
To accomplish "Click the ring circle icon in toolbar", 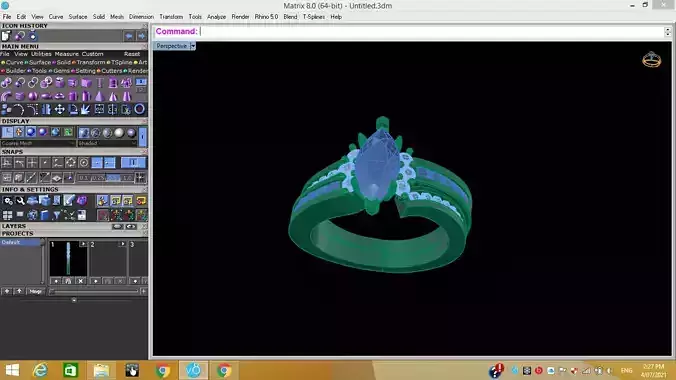I will click(139, 109).
